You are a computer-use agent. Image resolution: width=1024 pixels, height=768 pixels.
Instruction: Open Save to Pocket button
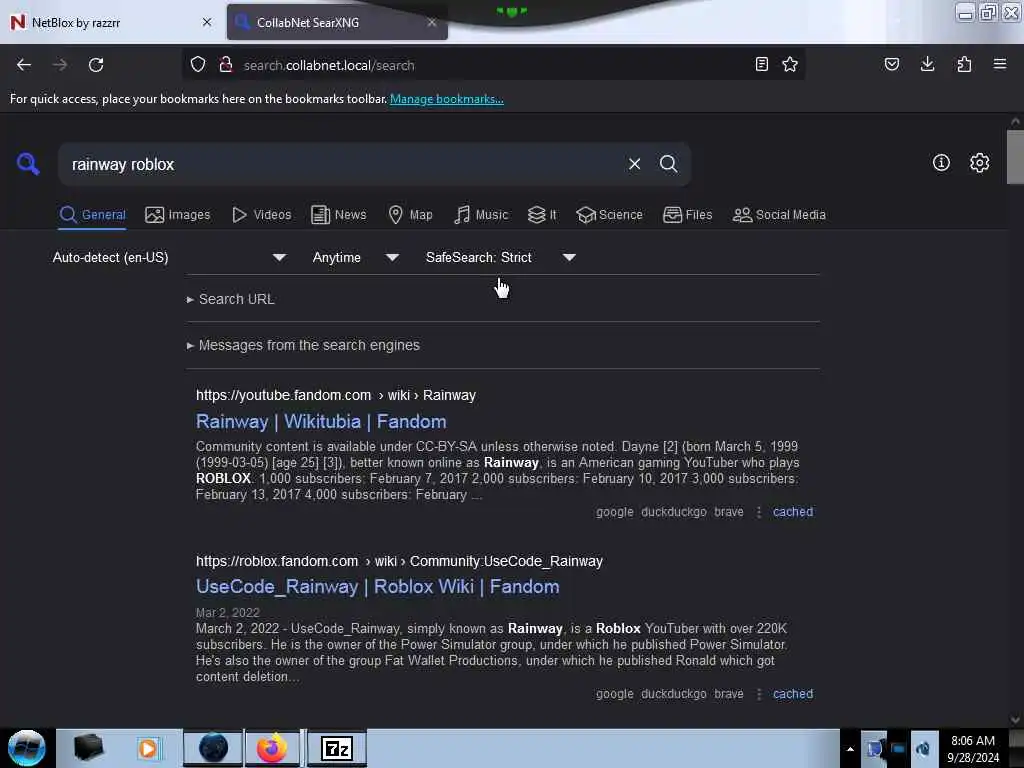(x=892, y=65)
